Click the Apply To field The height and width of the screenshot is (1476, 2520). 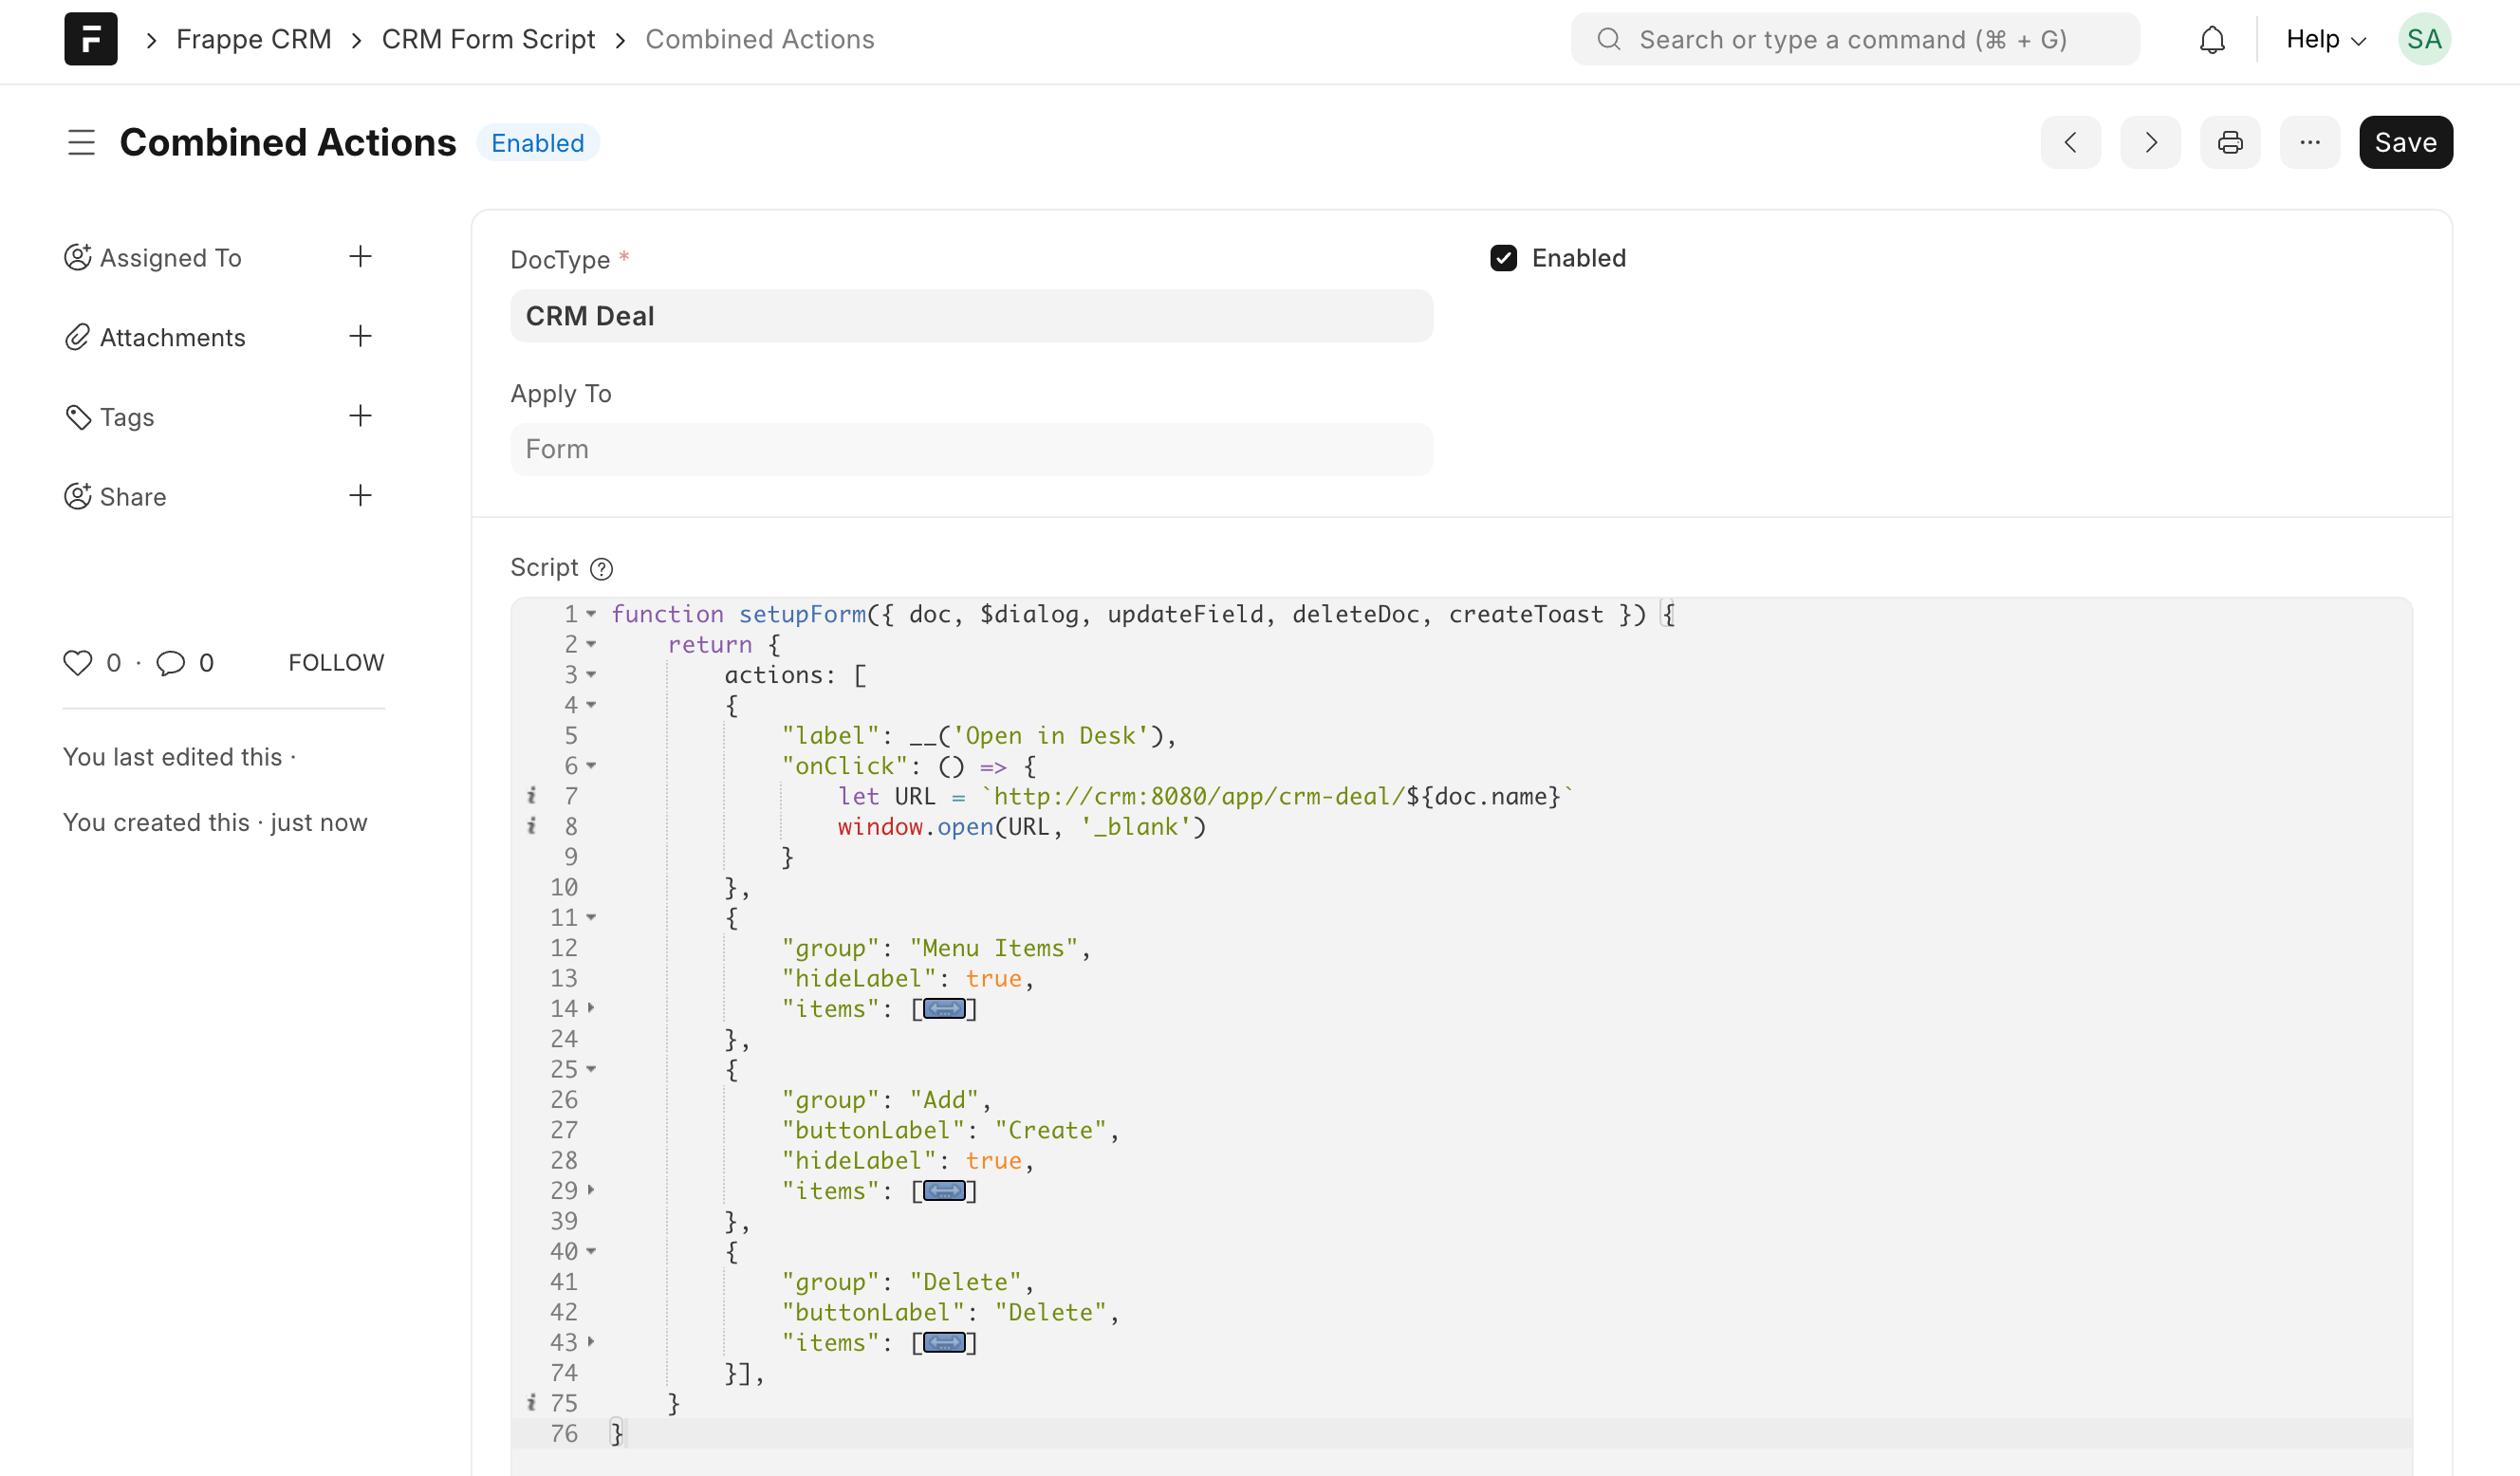click(x=971, y=450)
